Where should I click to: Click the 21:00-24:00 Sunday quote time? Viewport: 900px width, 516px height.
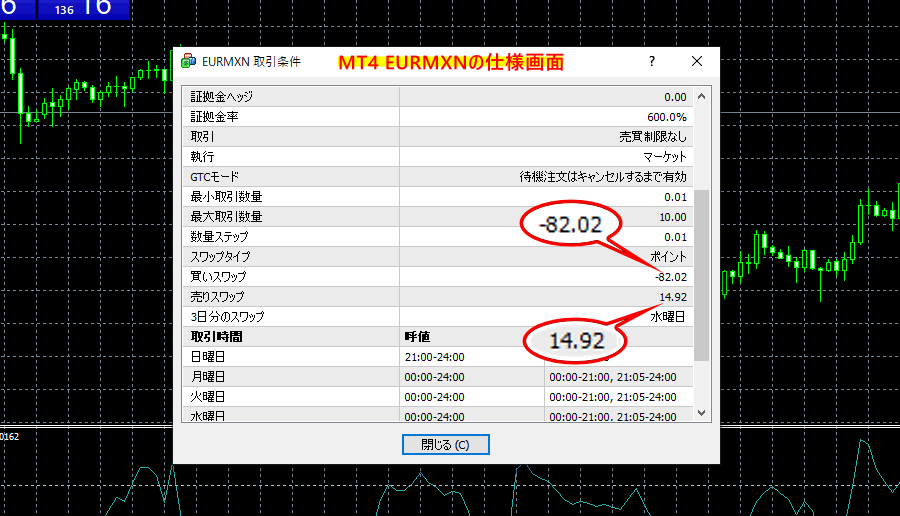435,357
